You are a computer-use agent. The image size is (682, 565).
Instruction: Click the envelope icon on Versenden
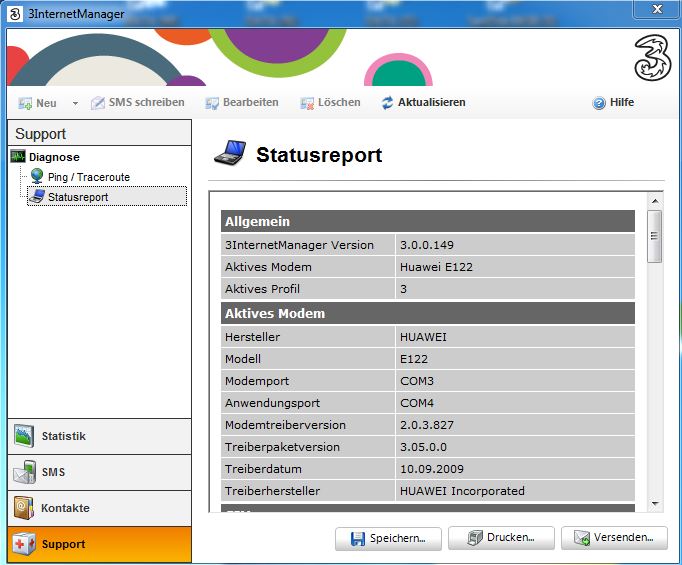coord(582,538)
